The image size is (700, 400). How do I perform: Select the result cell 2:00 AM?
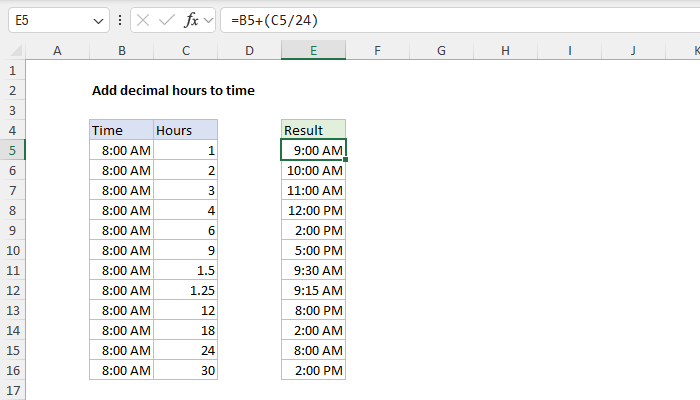[313, 330]
